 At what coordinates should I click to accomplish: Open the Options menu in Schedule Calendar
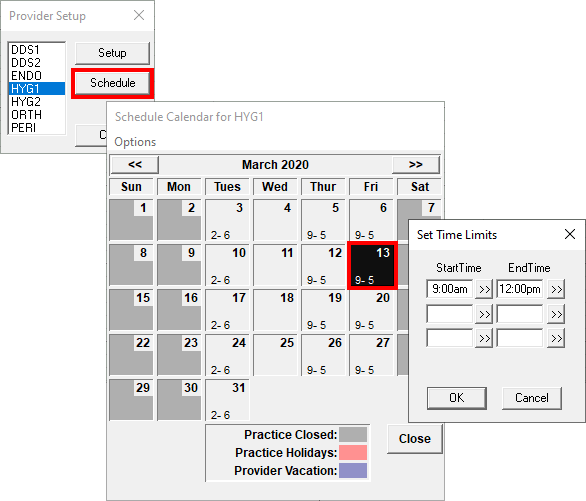[135, 142]
